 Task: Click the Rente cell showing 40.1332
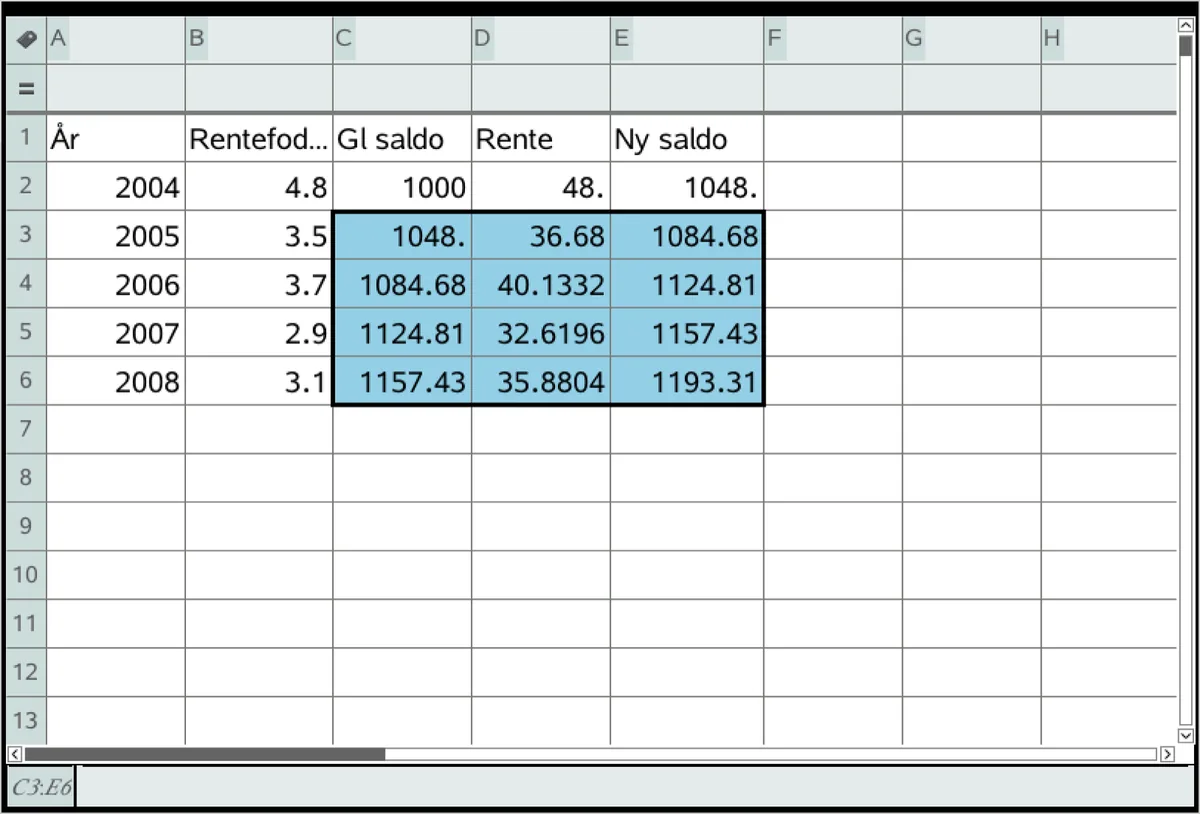point(541,284)
